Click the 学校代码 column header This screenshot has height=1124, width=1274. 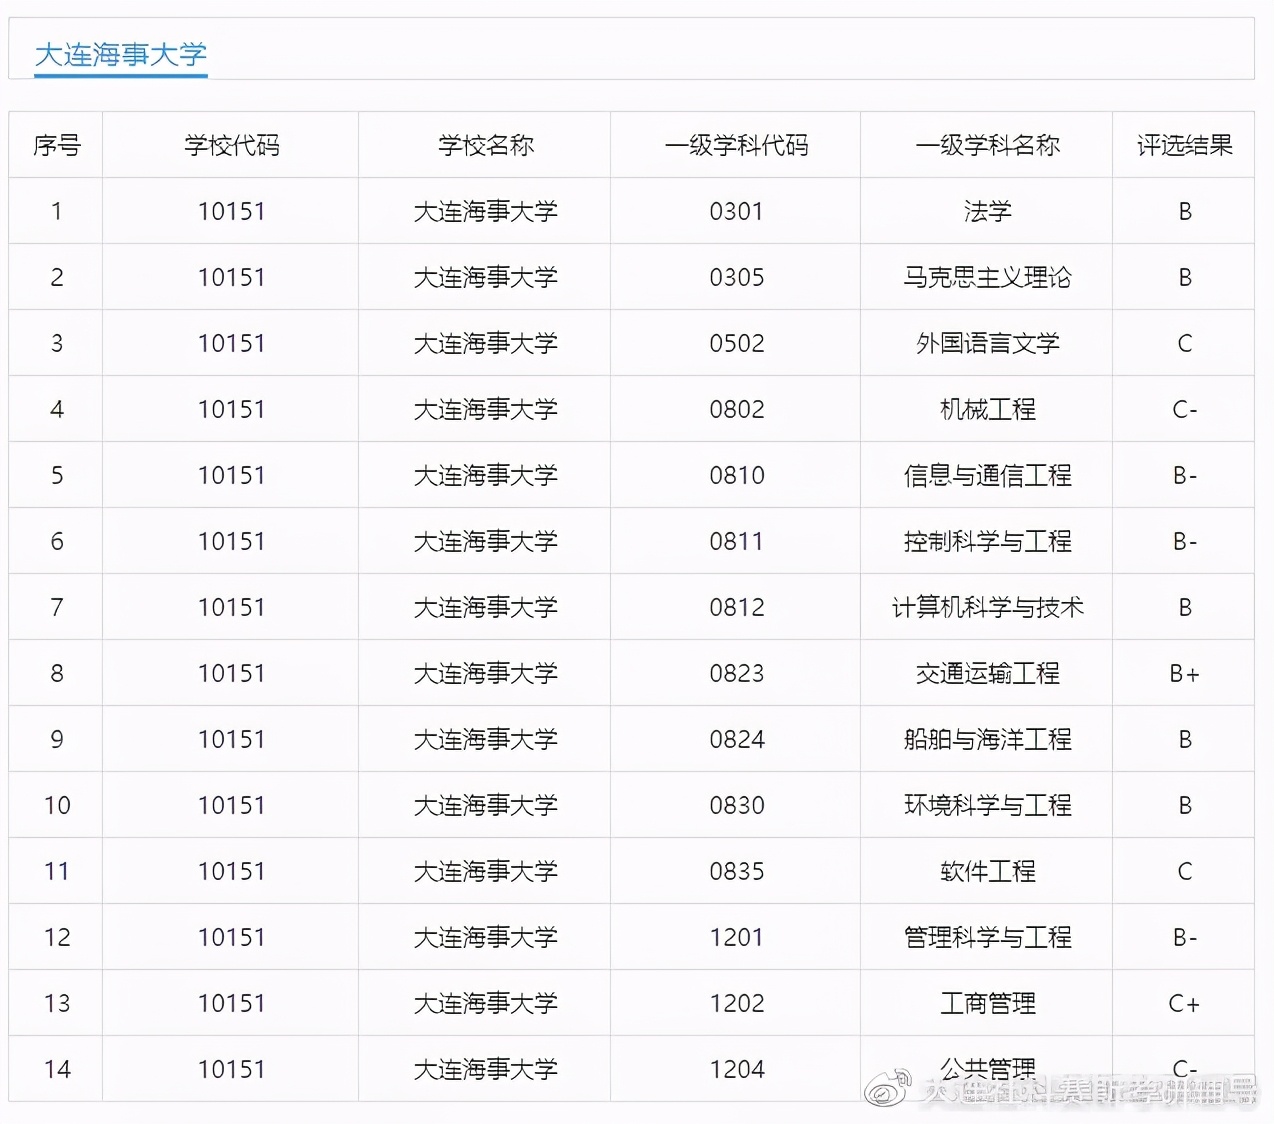click(x=230, y=145)
